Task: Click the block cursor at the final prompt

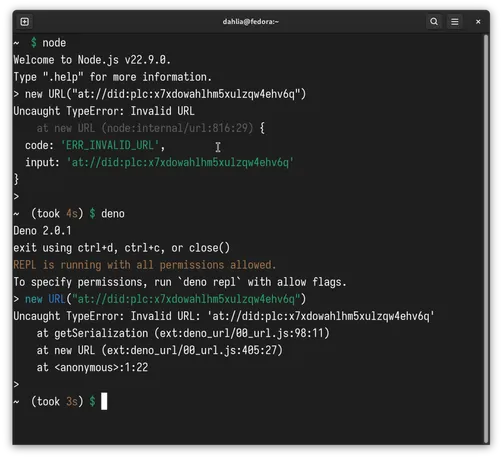Action: click(x=104, y=402)
